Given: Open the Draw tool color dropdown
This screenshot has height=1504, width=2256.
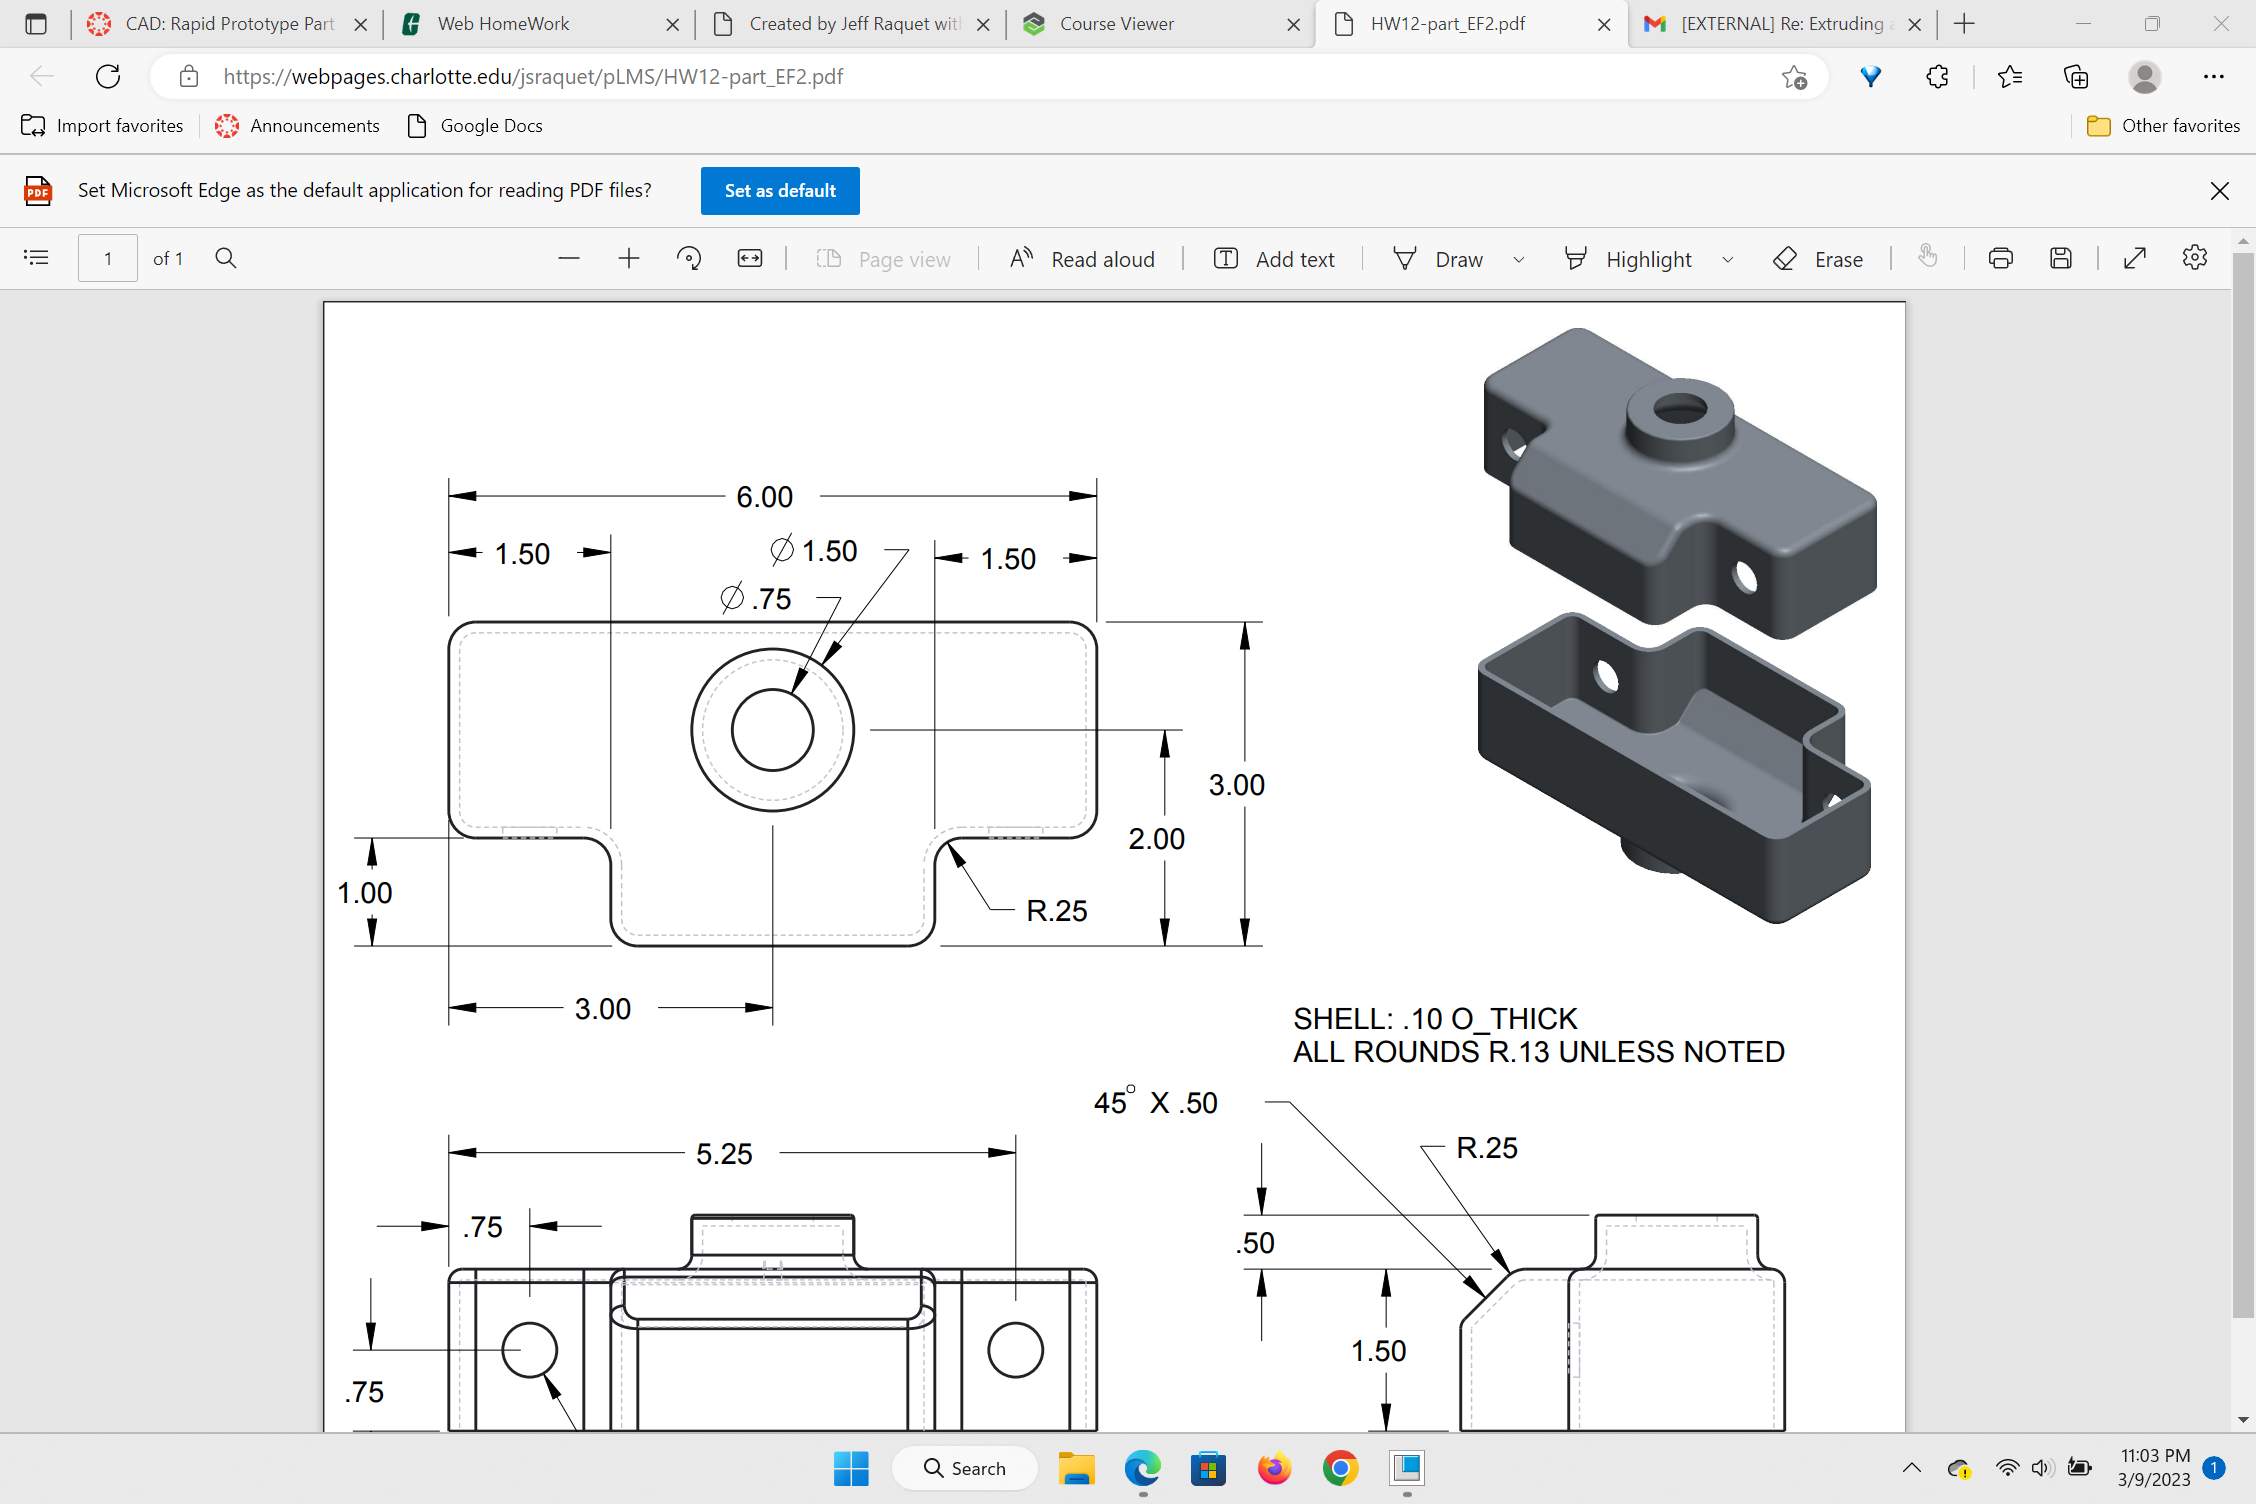Looking at the screenshot, I should (1518, 258).
